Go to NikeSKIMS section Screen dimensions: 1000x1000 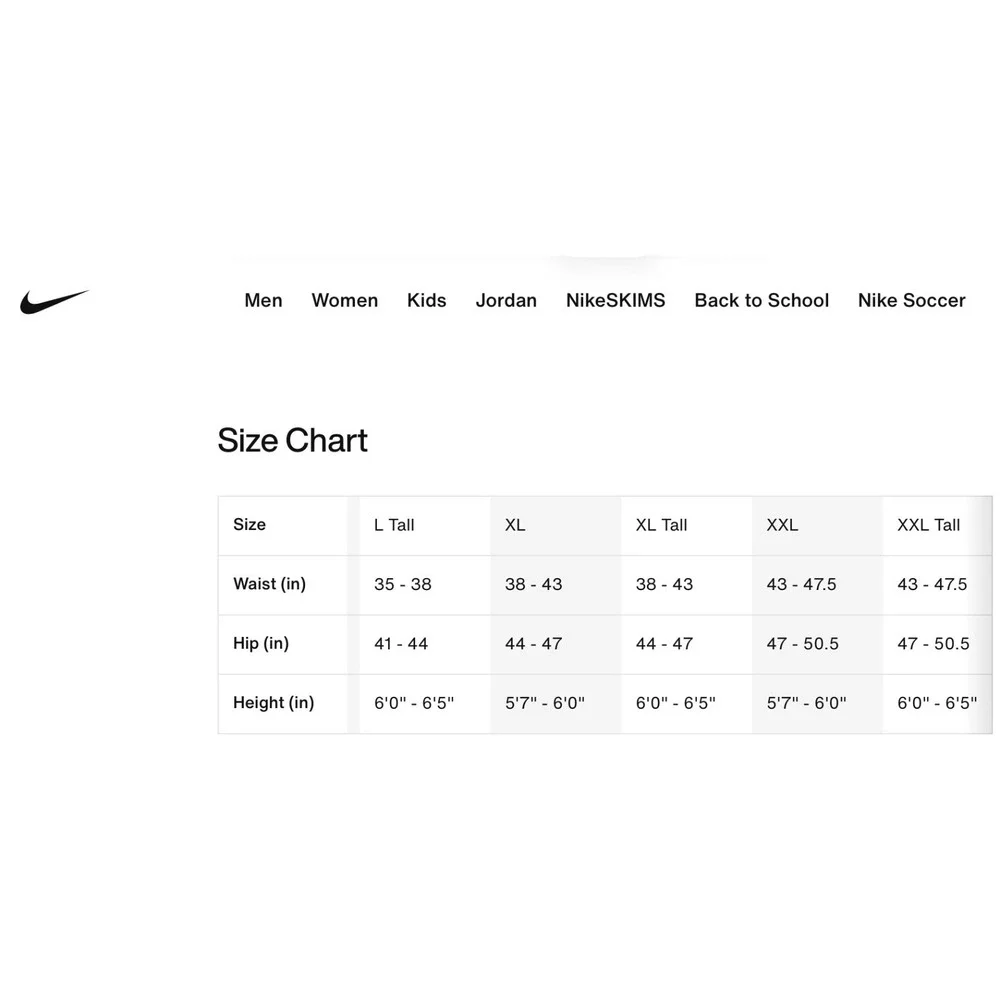coord(615,300)
